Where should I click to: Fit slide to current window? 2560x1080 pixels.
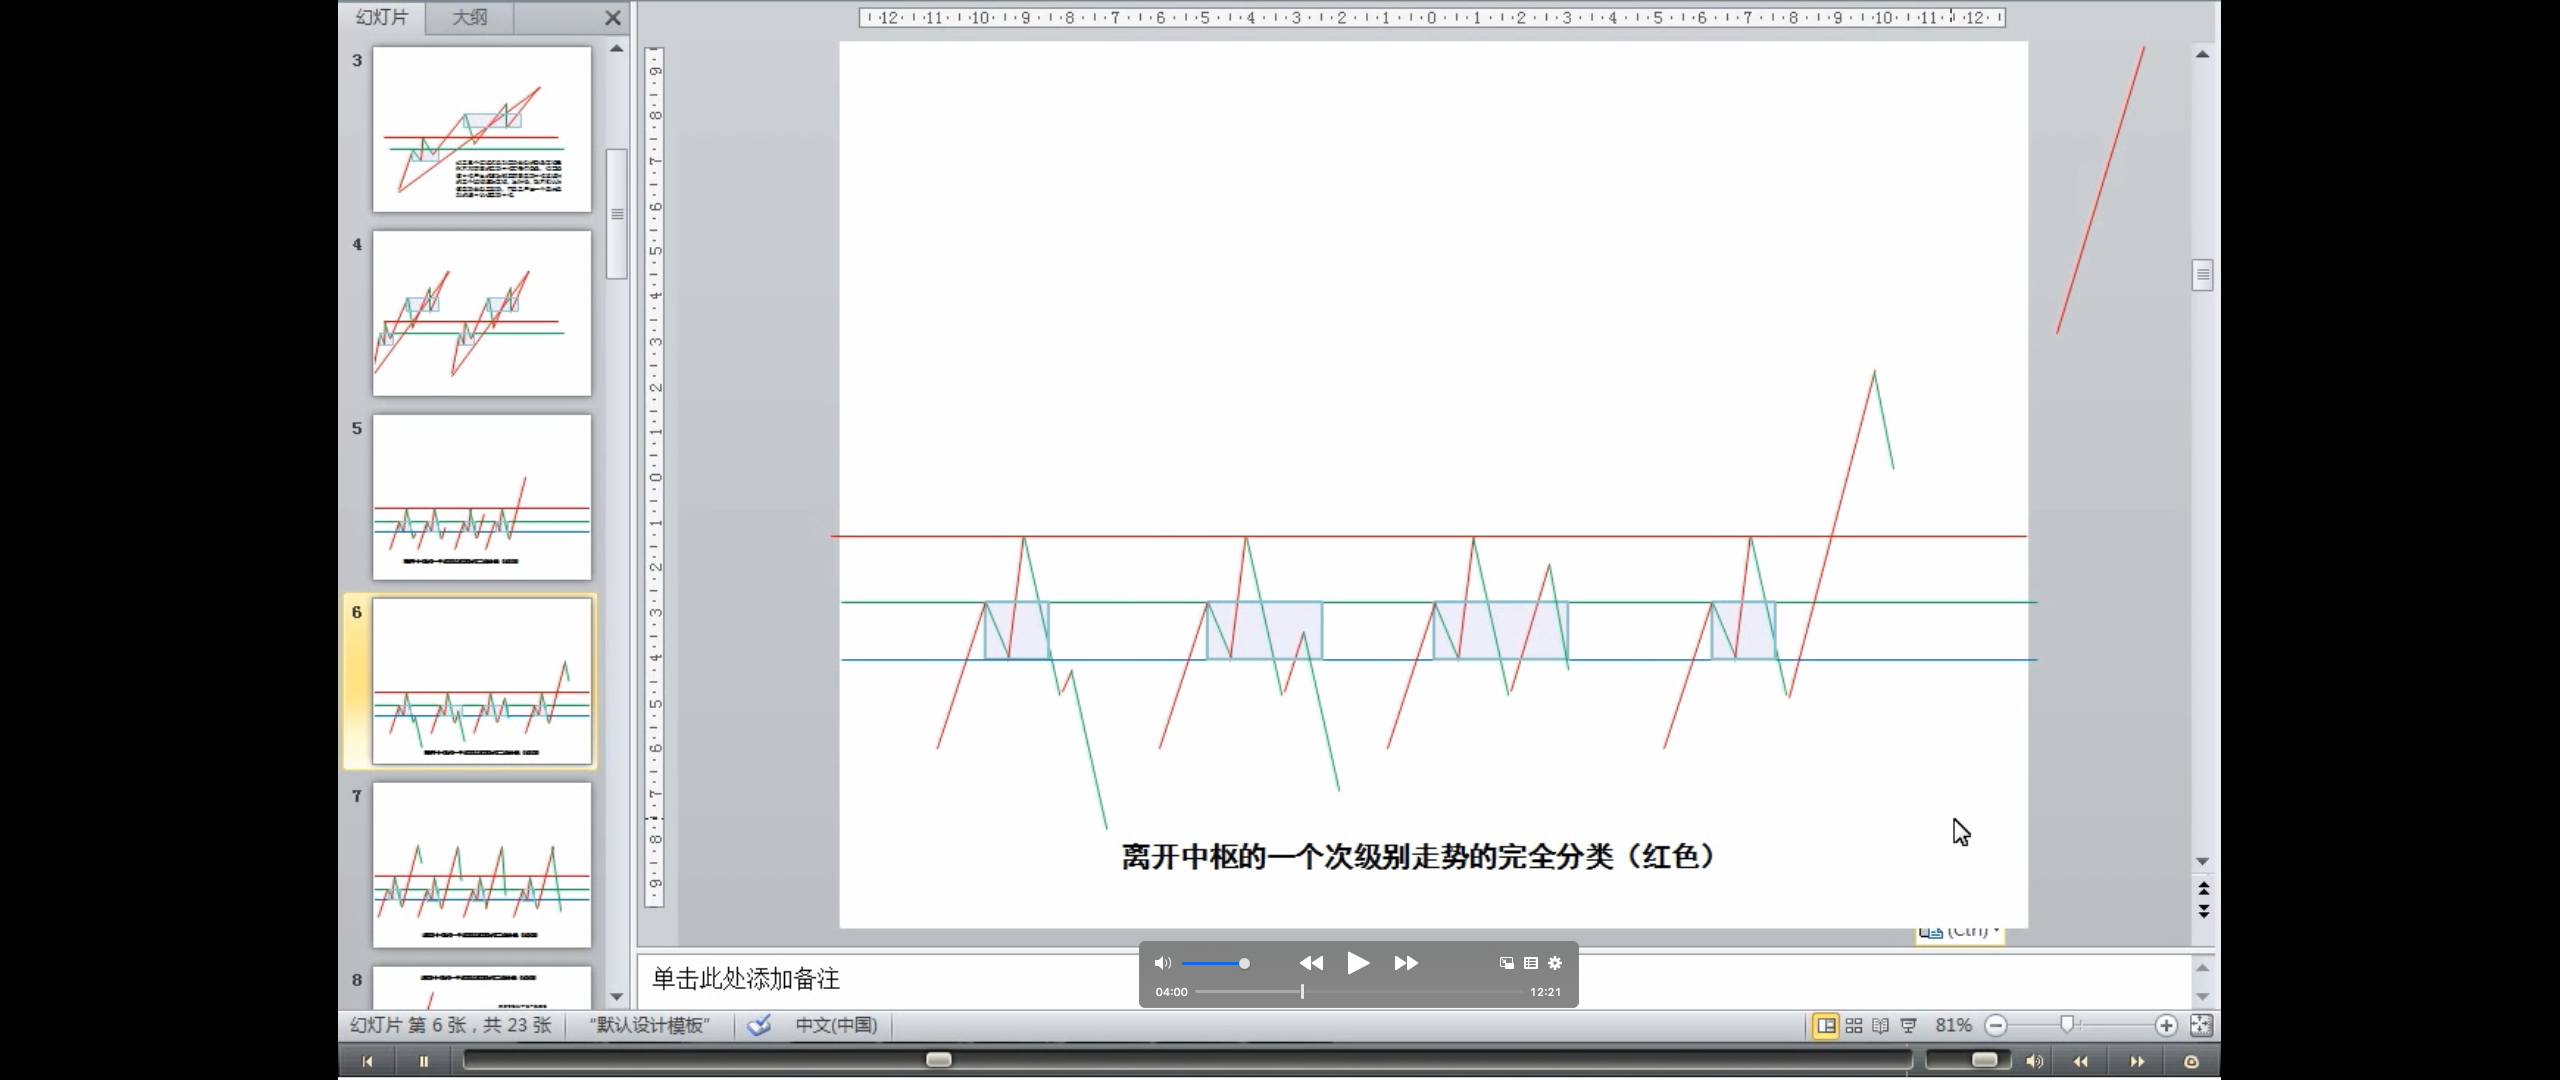[x=2201, y=1025]
